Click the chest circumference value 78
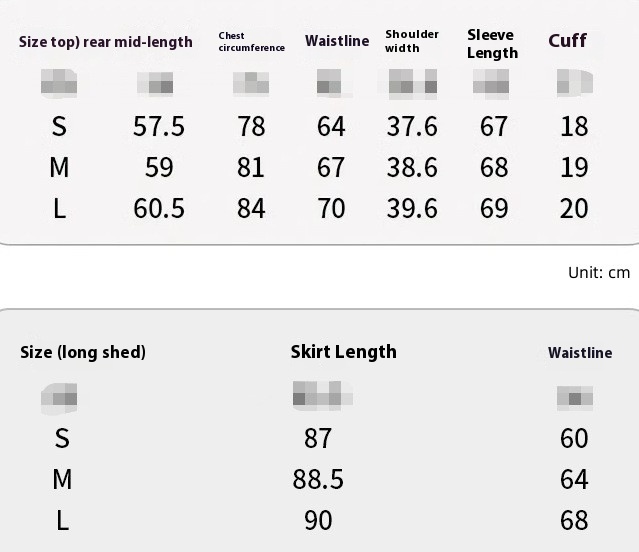Image resolution: width=639 pixels, height=552 pixels. pos(251,126)
